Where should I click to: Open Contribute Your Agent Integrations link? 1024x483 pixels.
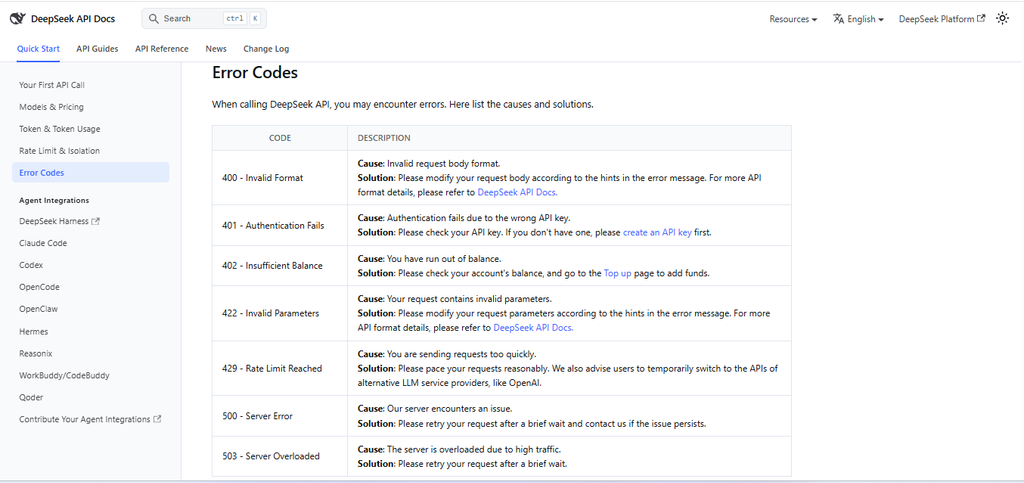click(90, 419)
